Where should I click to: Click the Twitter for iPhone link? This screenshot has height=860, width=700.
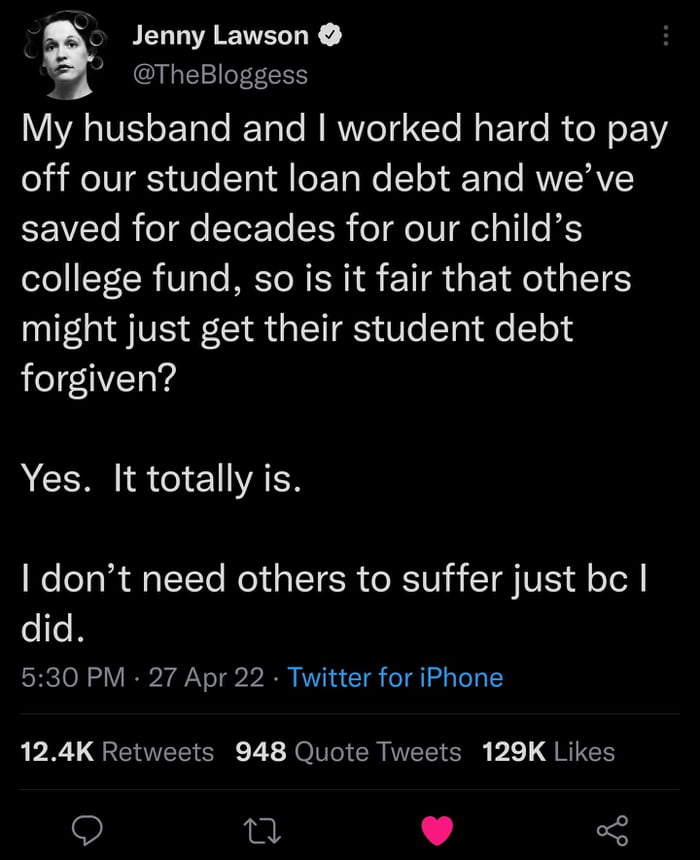coord(395,678)
